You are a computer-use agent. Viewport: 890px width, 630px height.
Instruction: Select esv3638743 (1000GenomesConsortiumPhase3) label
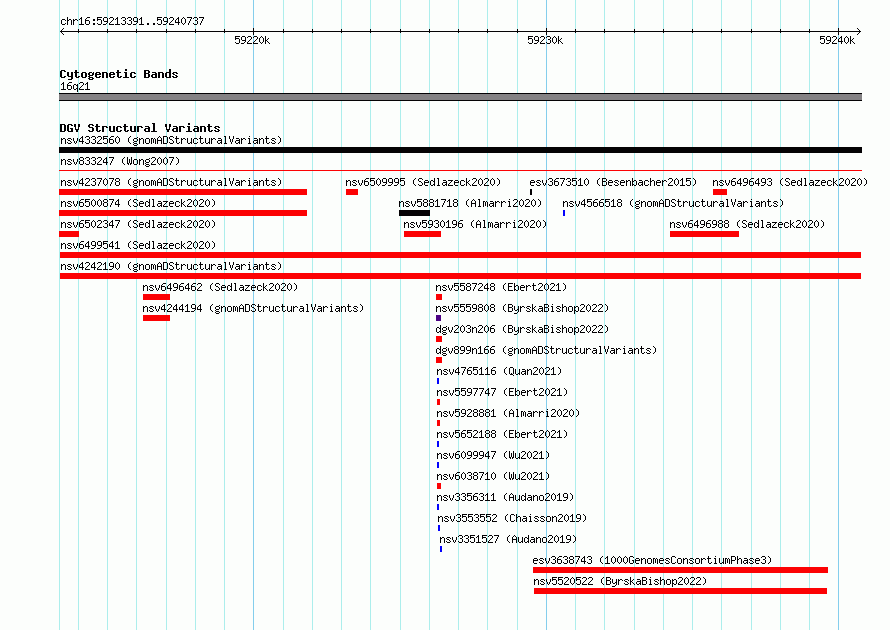click(652, 560)
